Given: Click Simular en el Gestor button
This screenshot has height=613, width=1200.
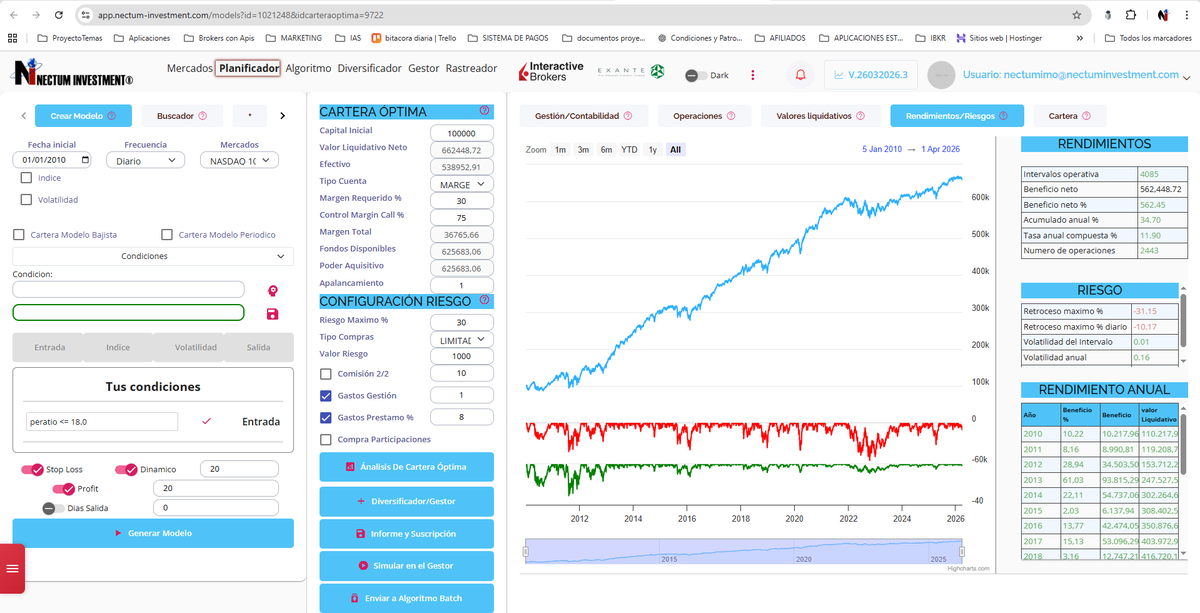Looking at the screenshot, I should coord(406,566).
